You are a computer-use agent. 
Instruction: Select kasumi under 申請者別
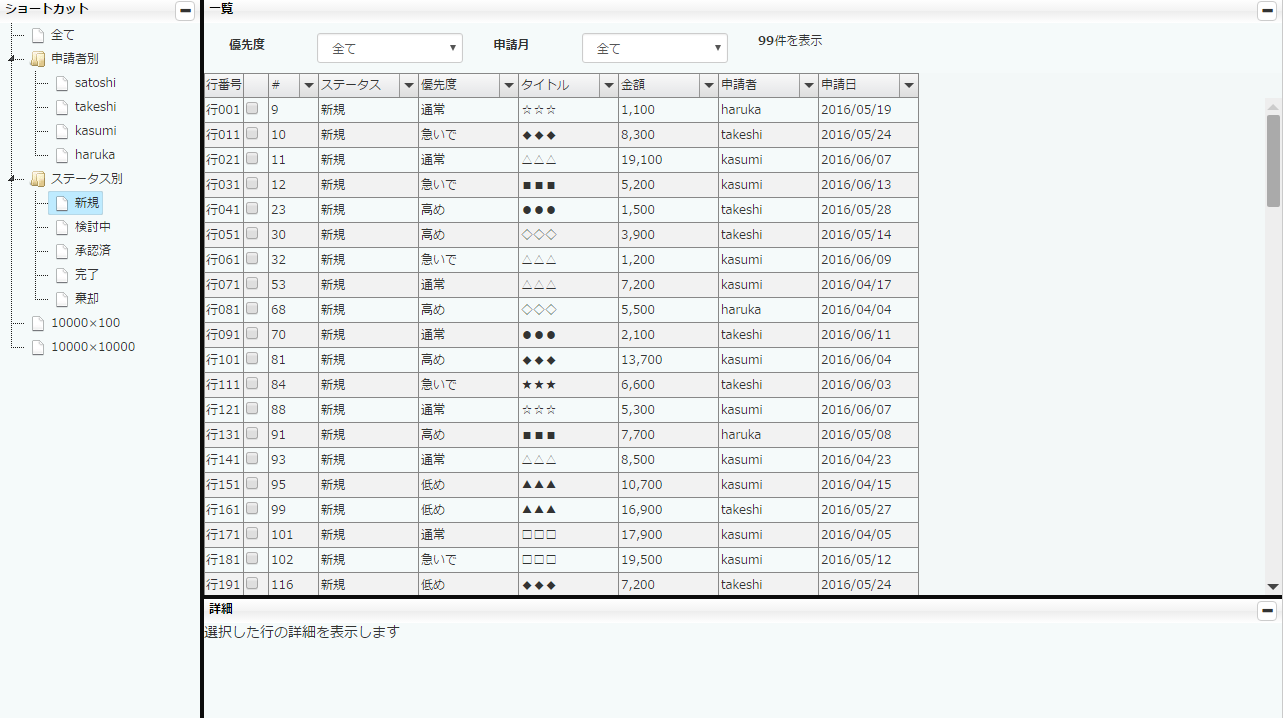[x=95, y=131]
